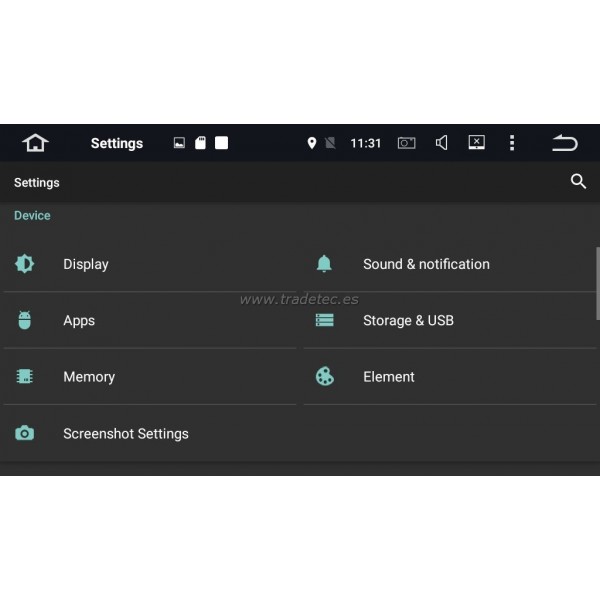Select the Element option
This screenshot has height=600, width=600.
tap(389, 377)
